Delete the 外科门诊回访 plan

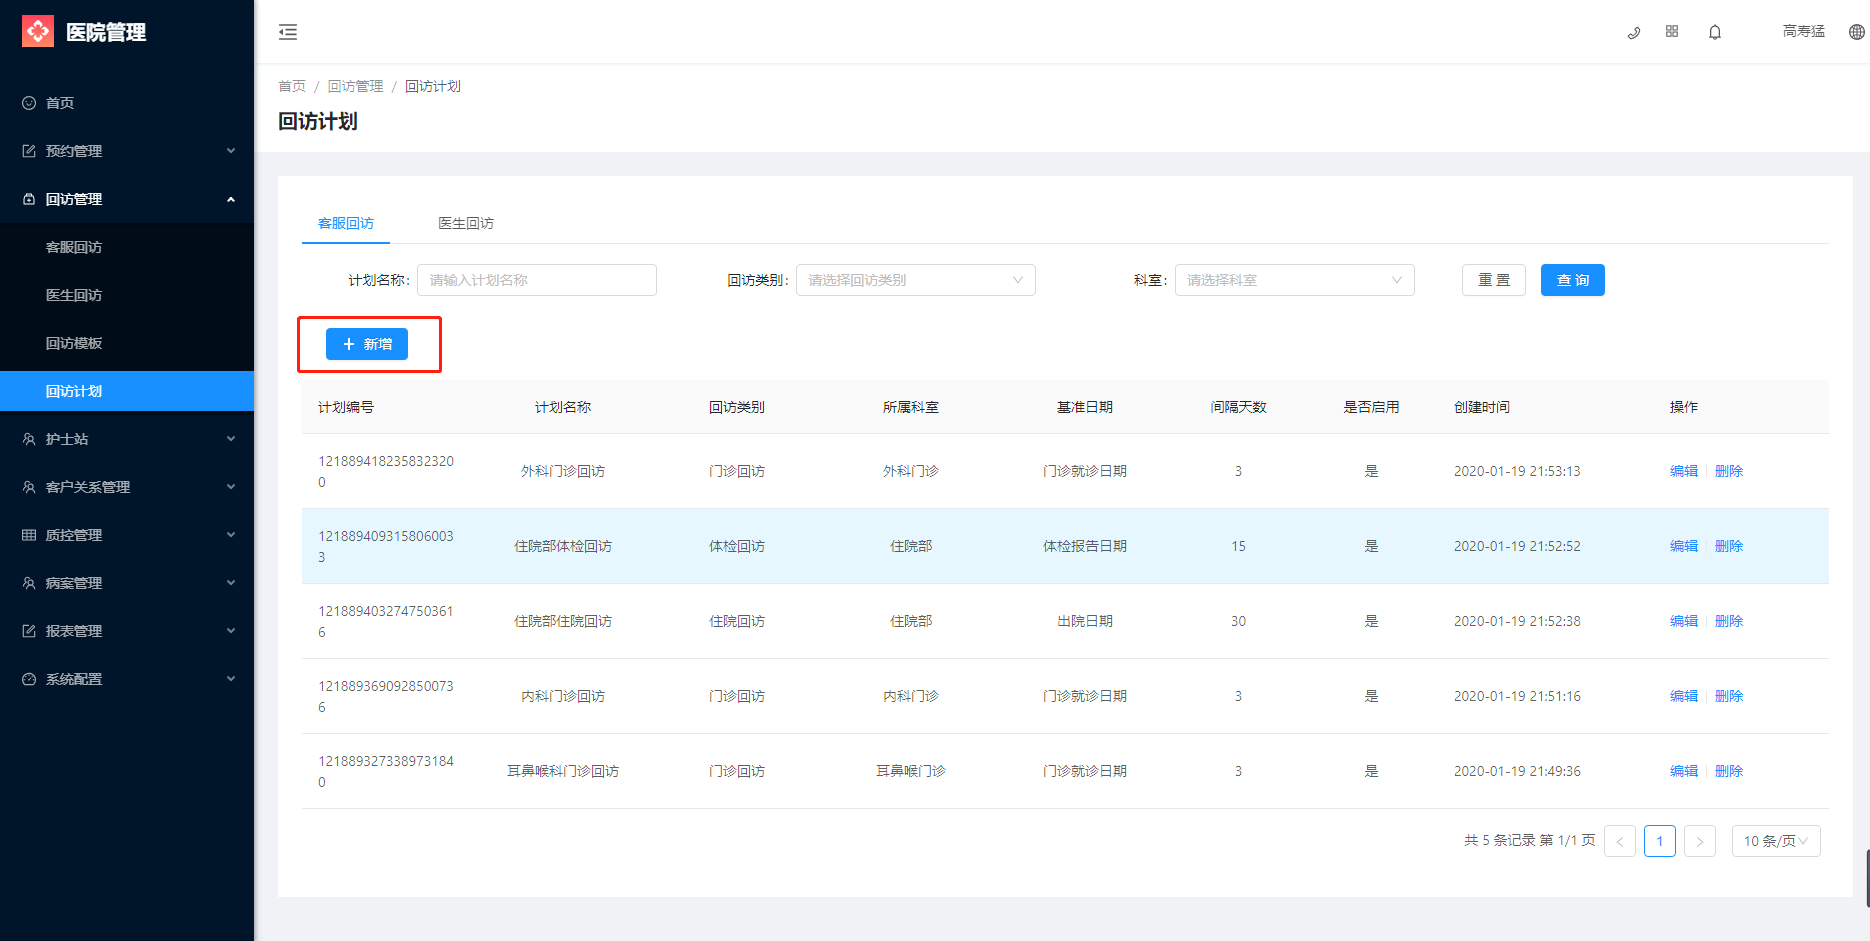click(1729, 471)
